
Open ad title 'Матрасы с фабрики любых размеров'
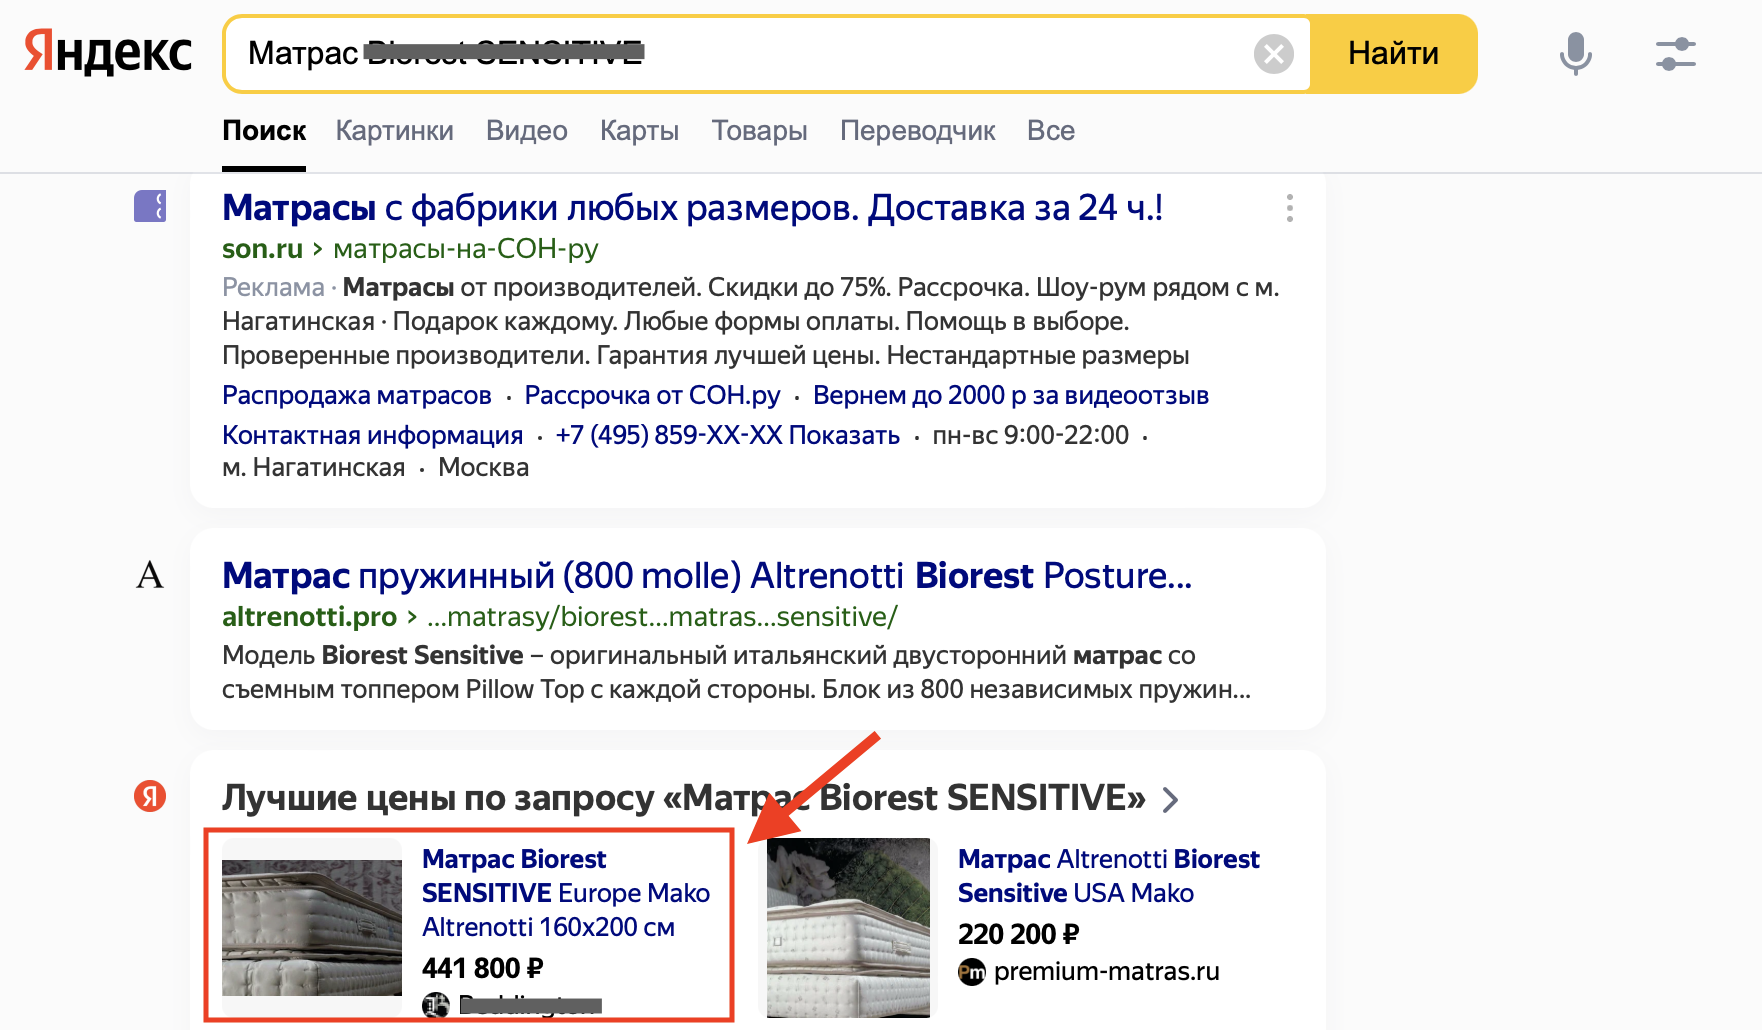692,208
